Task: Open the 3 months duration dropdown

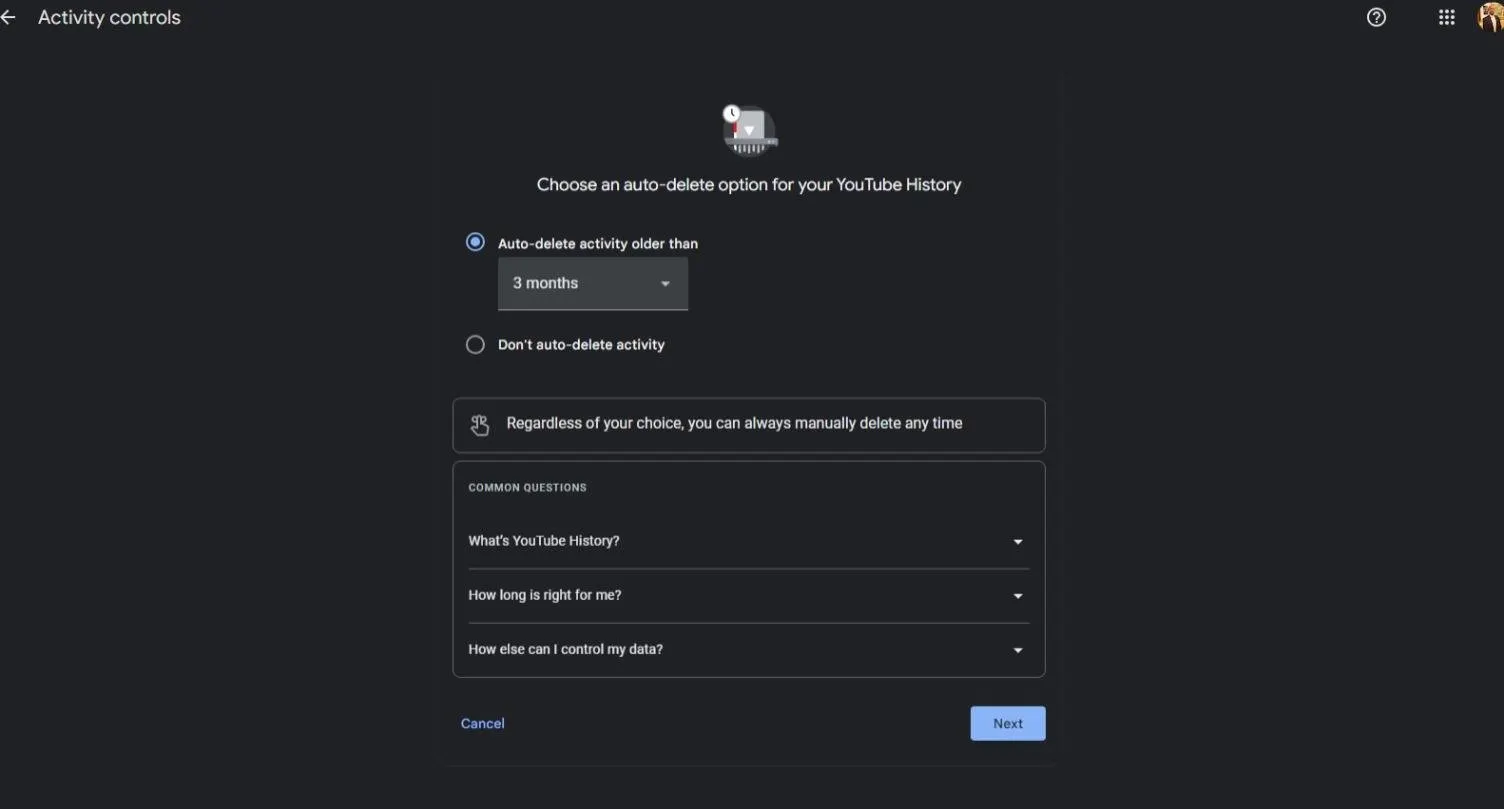Action: tap(592, 284)
